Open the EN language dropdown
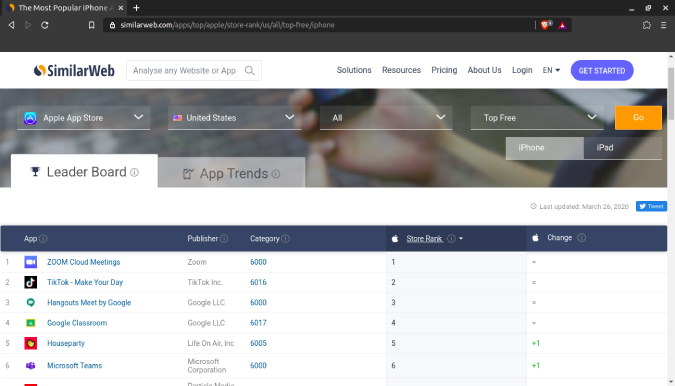Image resolution: width=675 pixels, height=386 pixels. point(551,70)
